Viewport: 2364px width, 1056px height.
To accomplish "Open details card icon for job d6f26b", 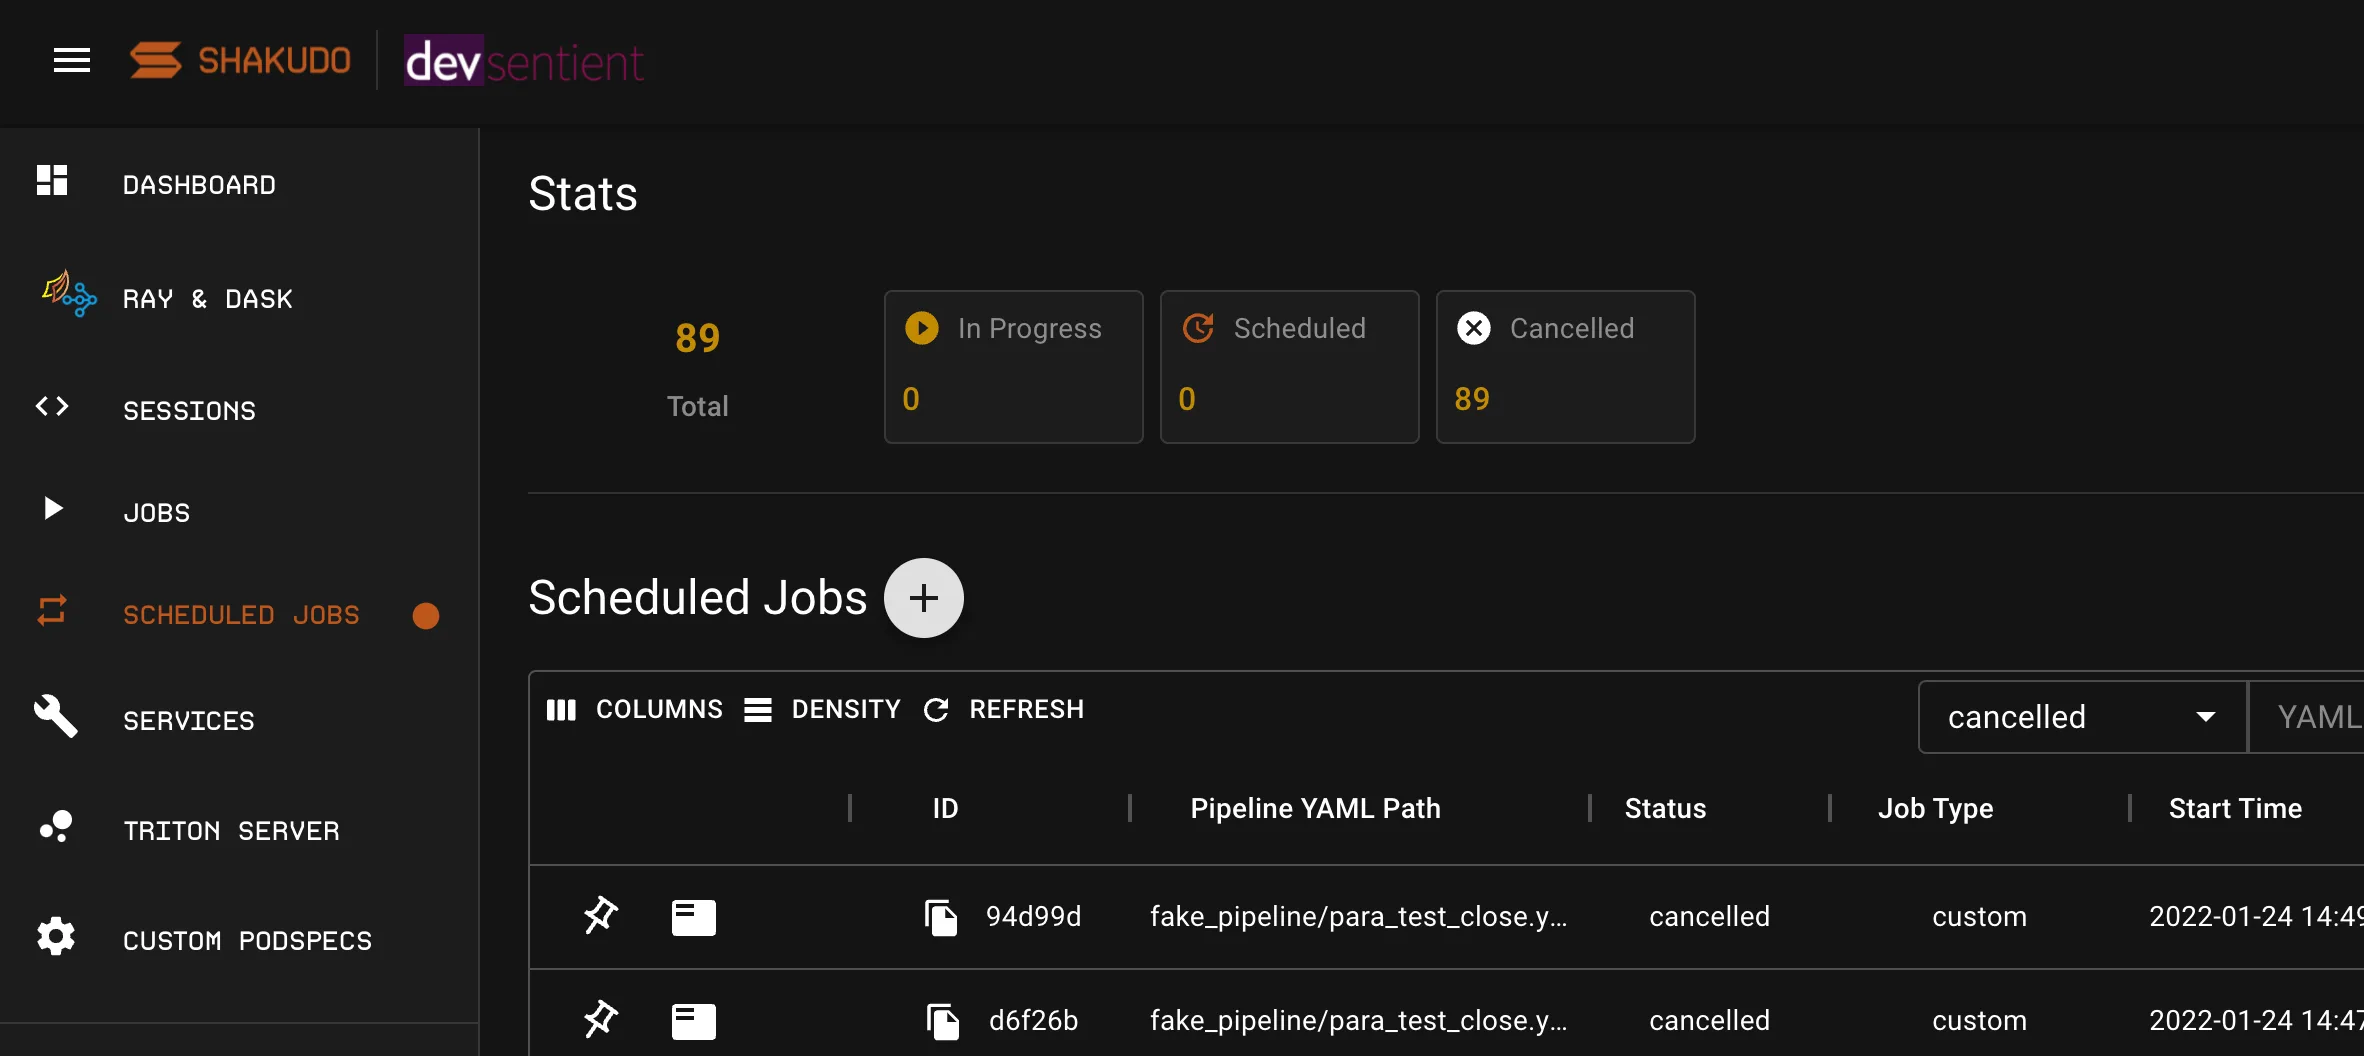I will click(x=694, y=1021).
